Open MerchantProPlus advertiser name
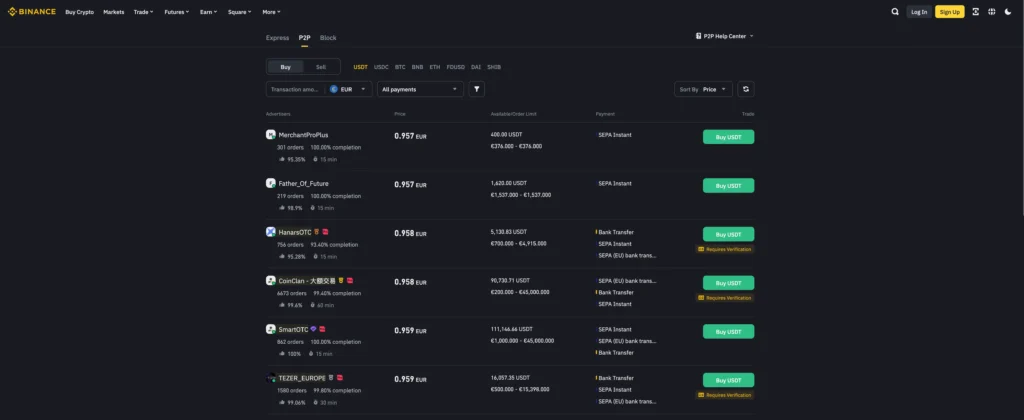The image size is (1024, 420). tap(304, 135)
